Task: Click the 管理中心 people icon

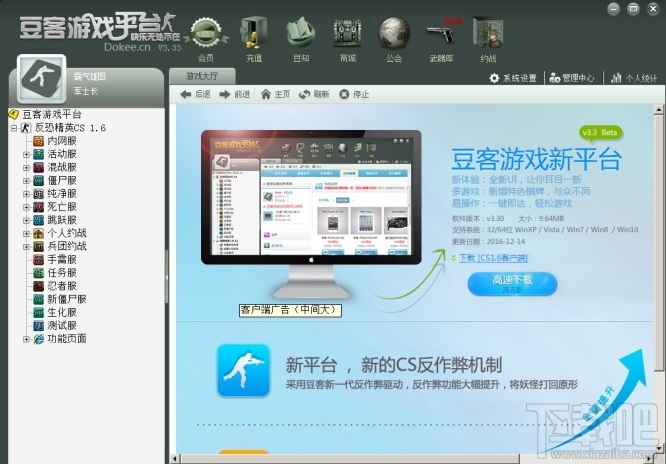Action: [x=554, y=78]
